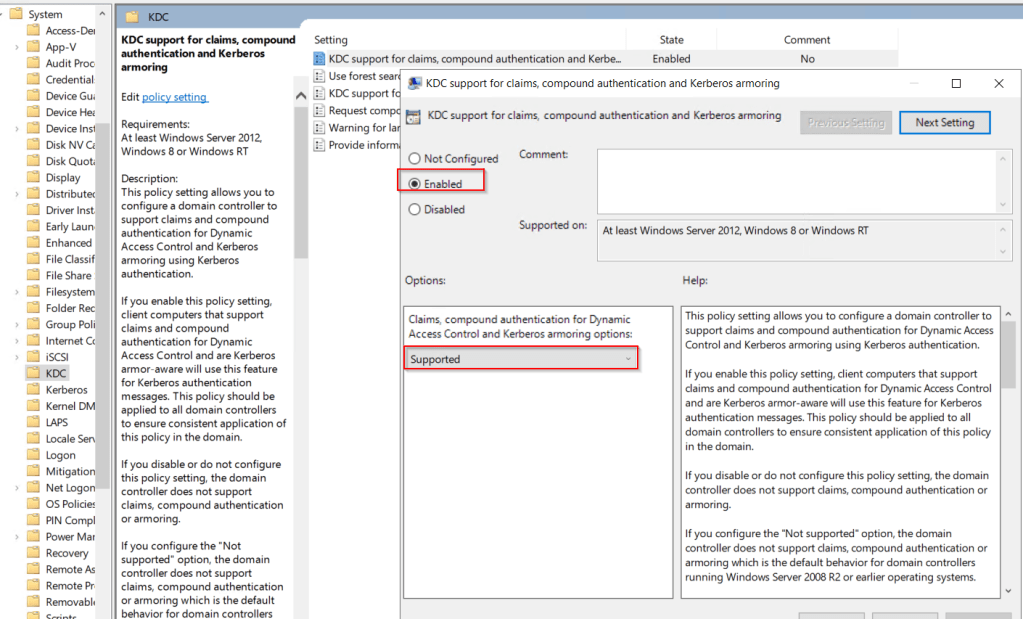
Task: Click the Kerberos folder icon in tree
Action: click(33, 390)
